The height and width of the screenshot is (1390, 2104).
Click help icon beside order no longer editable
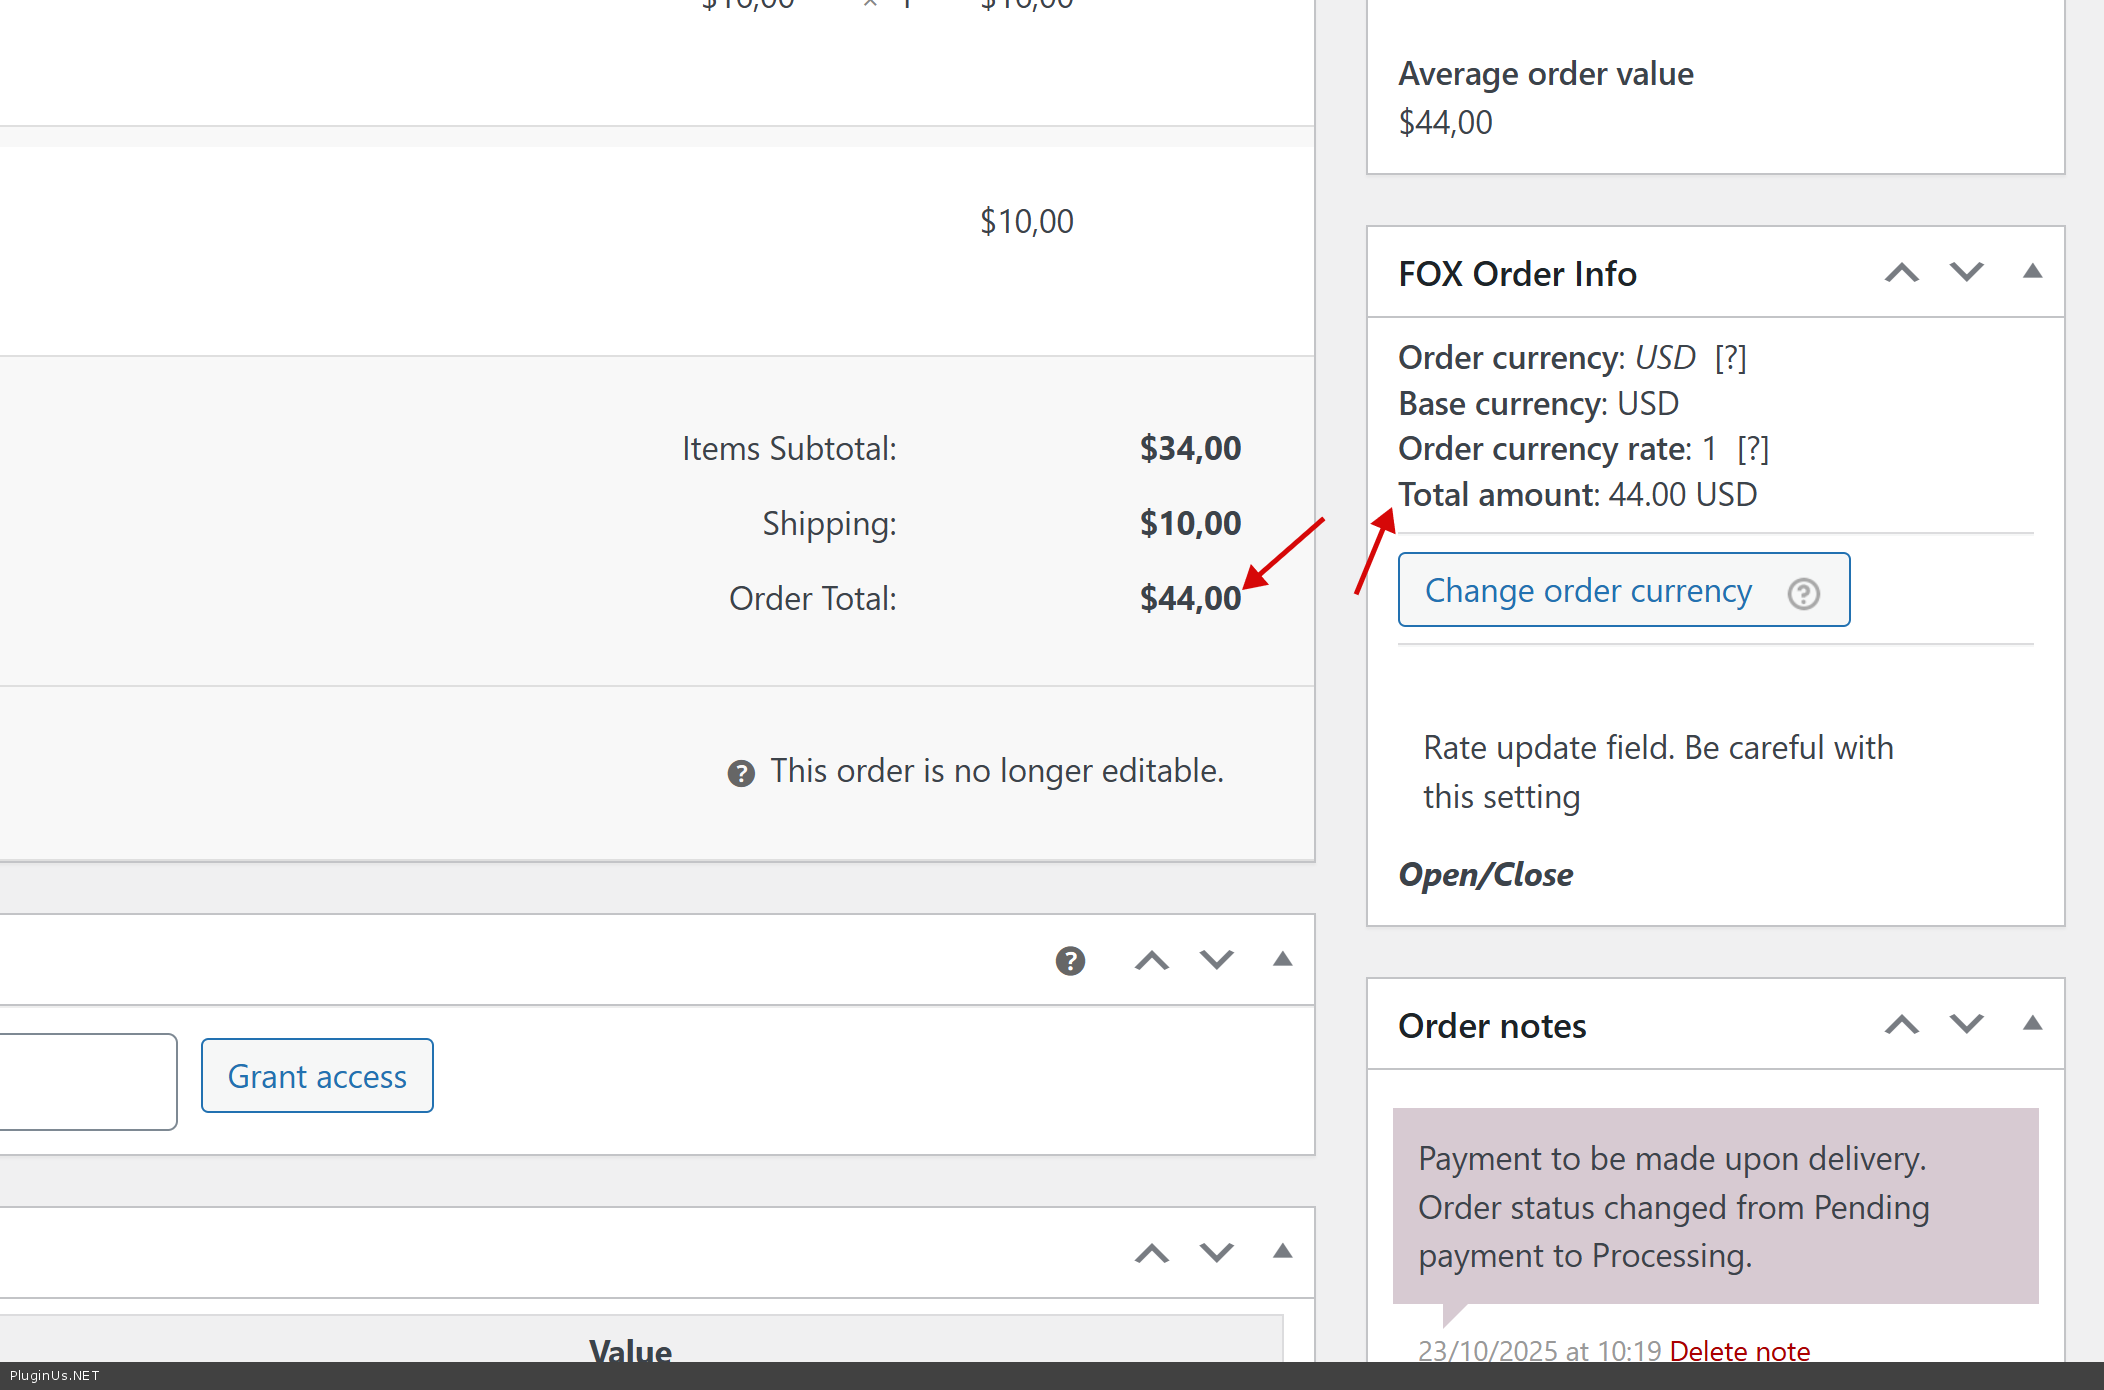[741, 773]
